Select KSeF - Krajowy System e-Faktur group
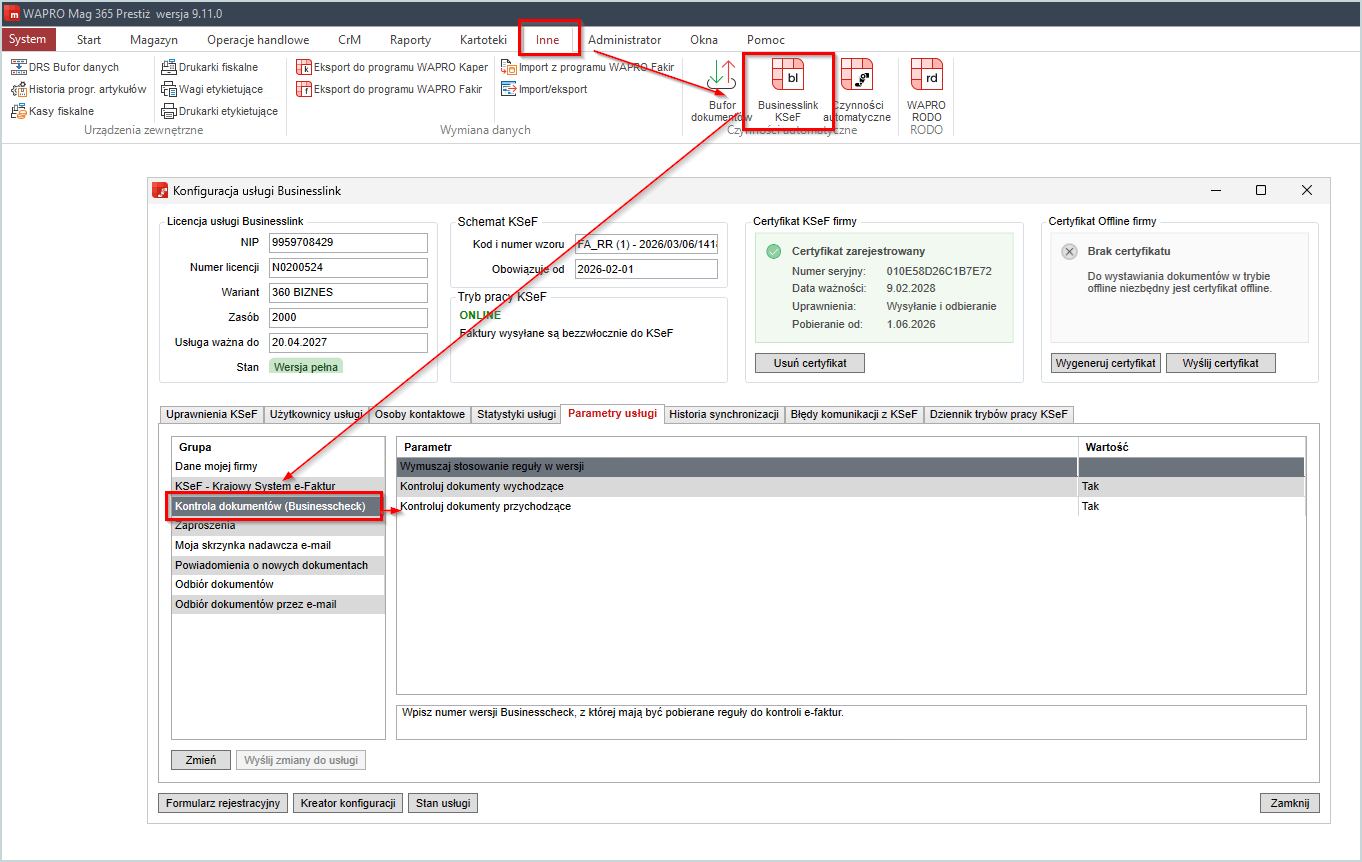This screenshot has height=862, width=1362. tap(278, 486)
